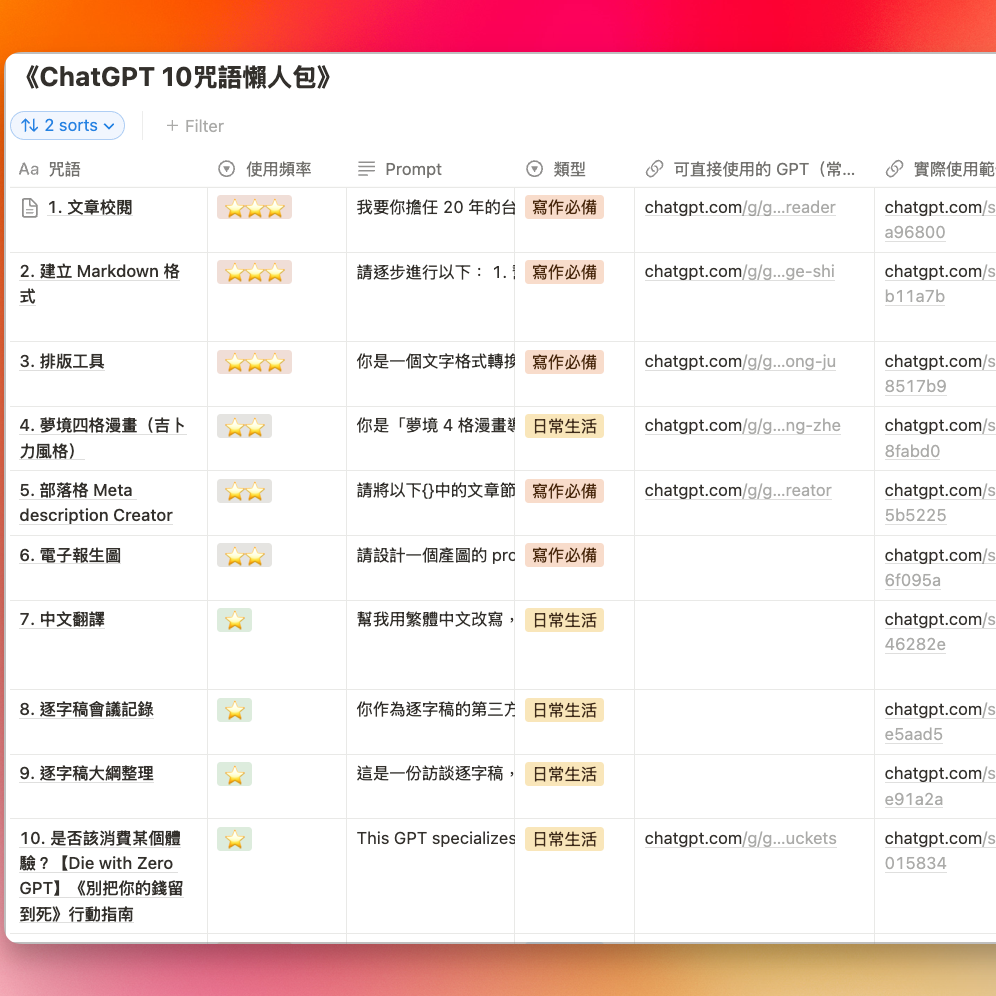Click the 《ChatGPT 10咒語懶人包》 database title
The height and width of the screenshot is (996, 996).
click(x=178, y=77)
